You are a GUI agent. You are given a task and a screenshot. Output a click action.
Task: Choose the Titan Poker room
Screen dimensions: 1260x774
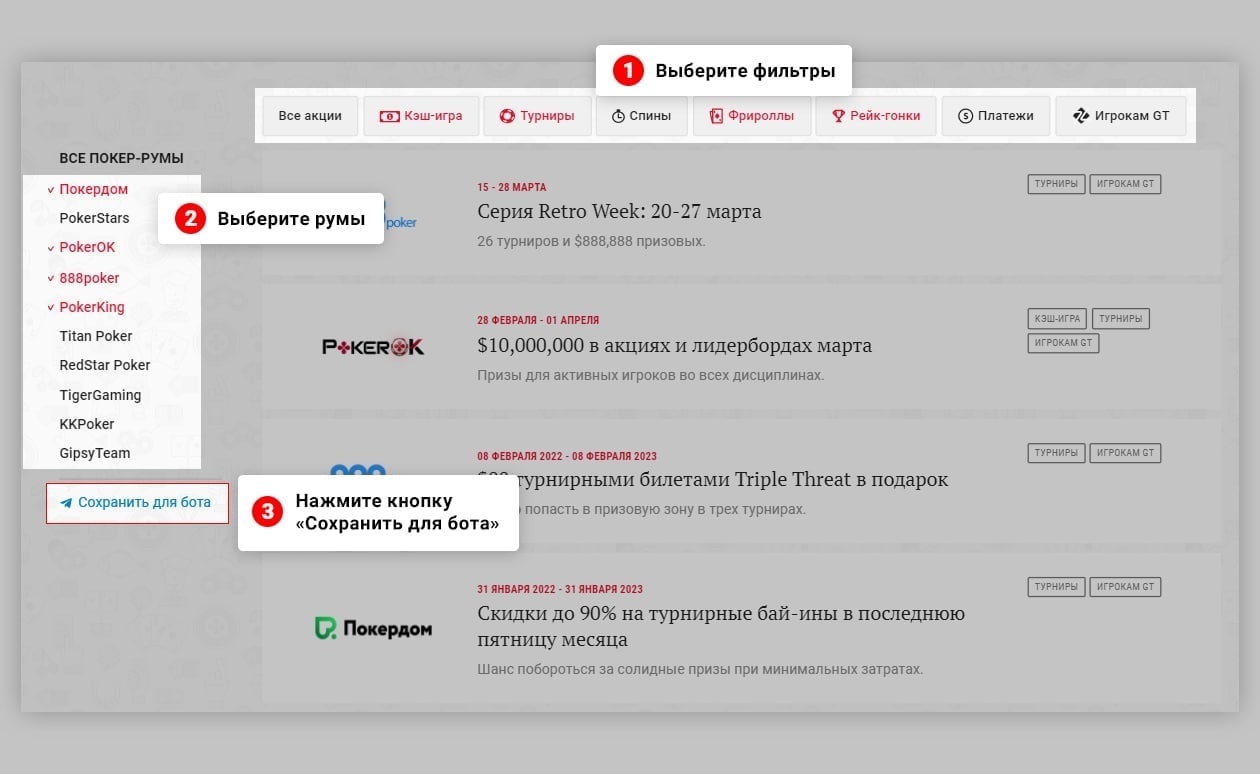tap(96, 336)
